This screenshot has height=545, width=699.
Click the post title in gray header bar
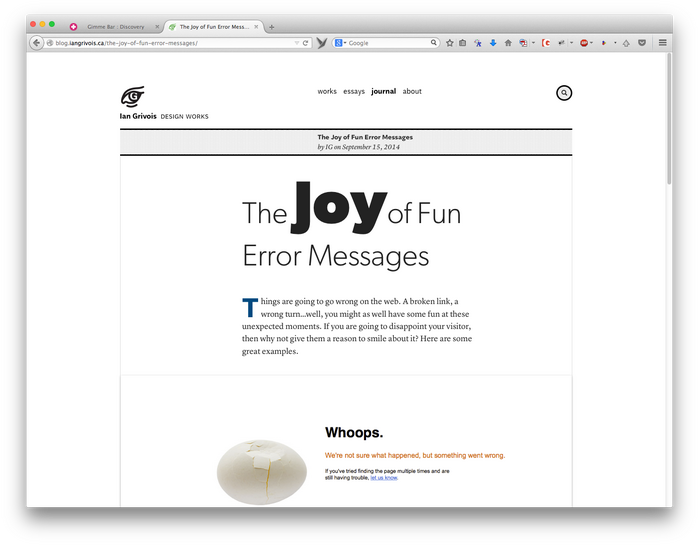click(365, 137)
